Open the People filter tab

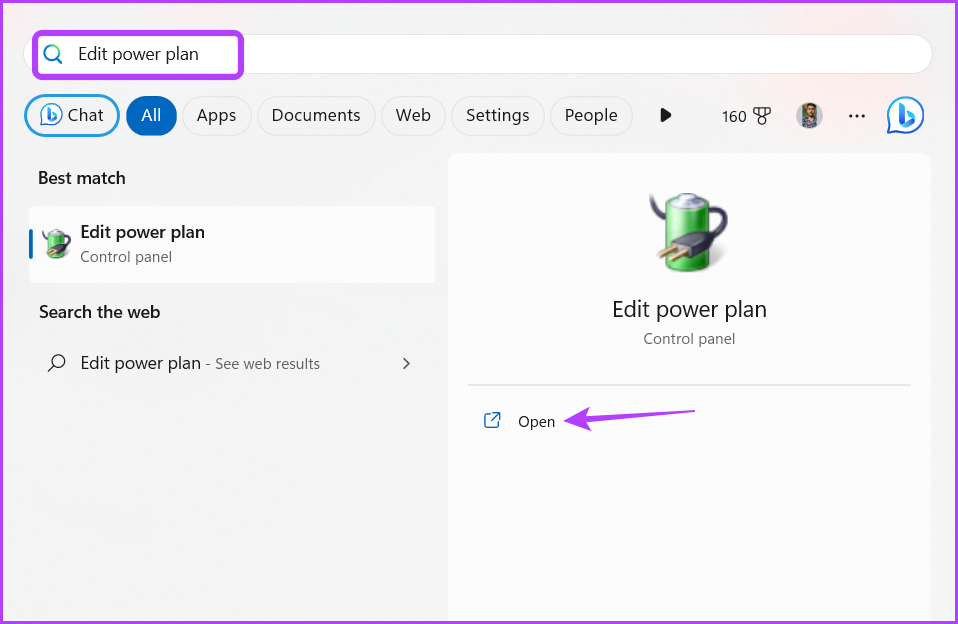591,116
